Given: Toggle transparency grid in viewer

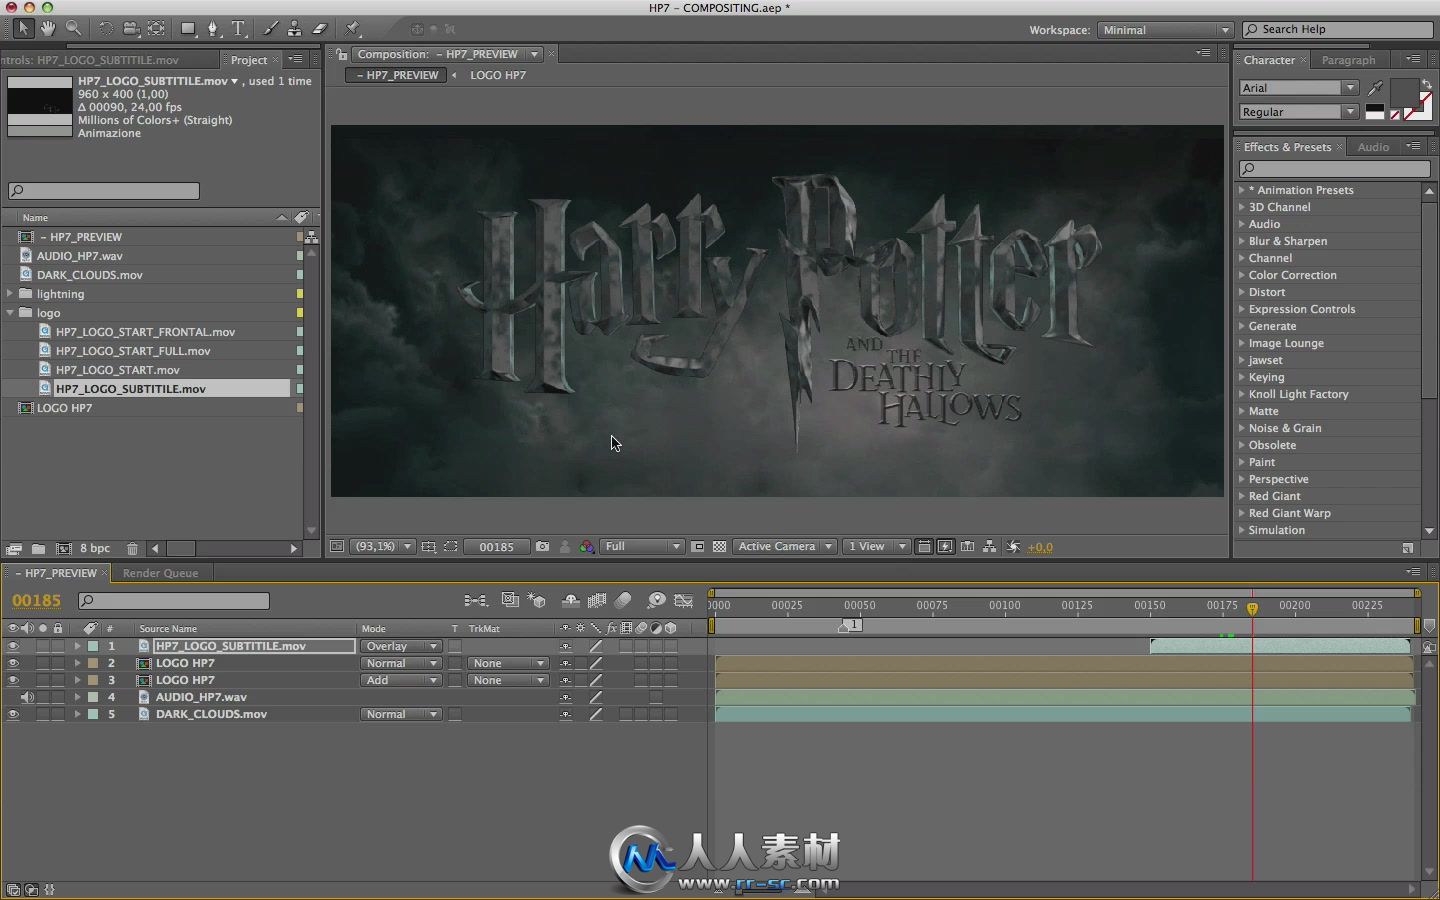Looking at the screenshot, I should 719,547.
